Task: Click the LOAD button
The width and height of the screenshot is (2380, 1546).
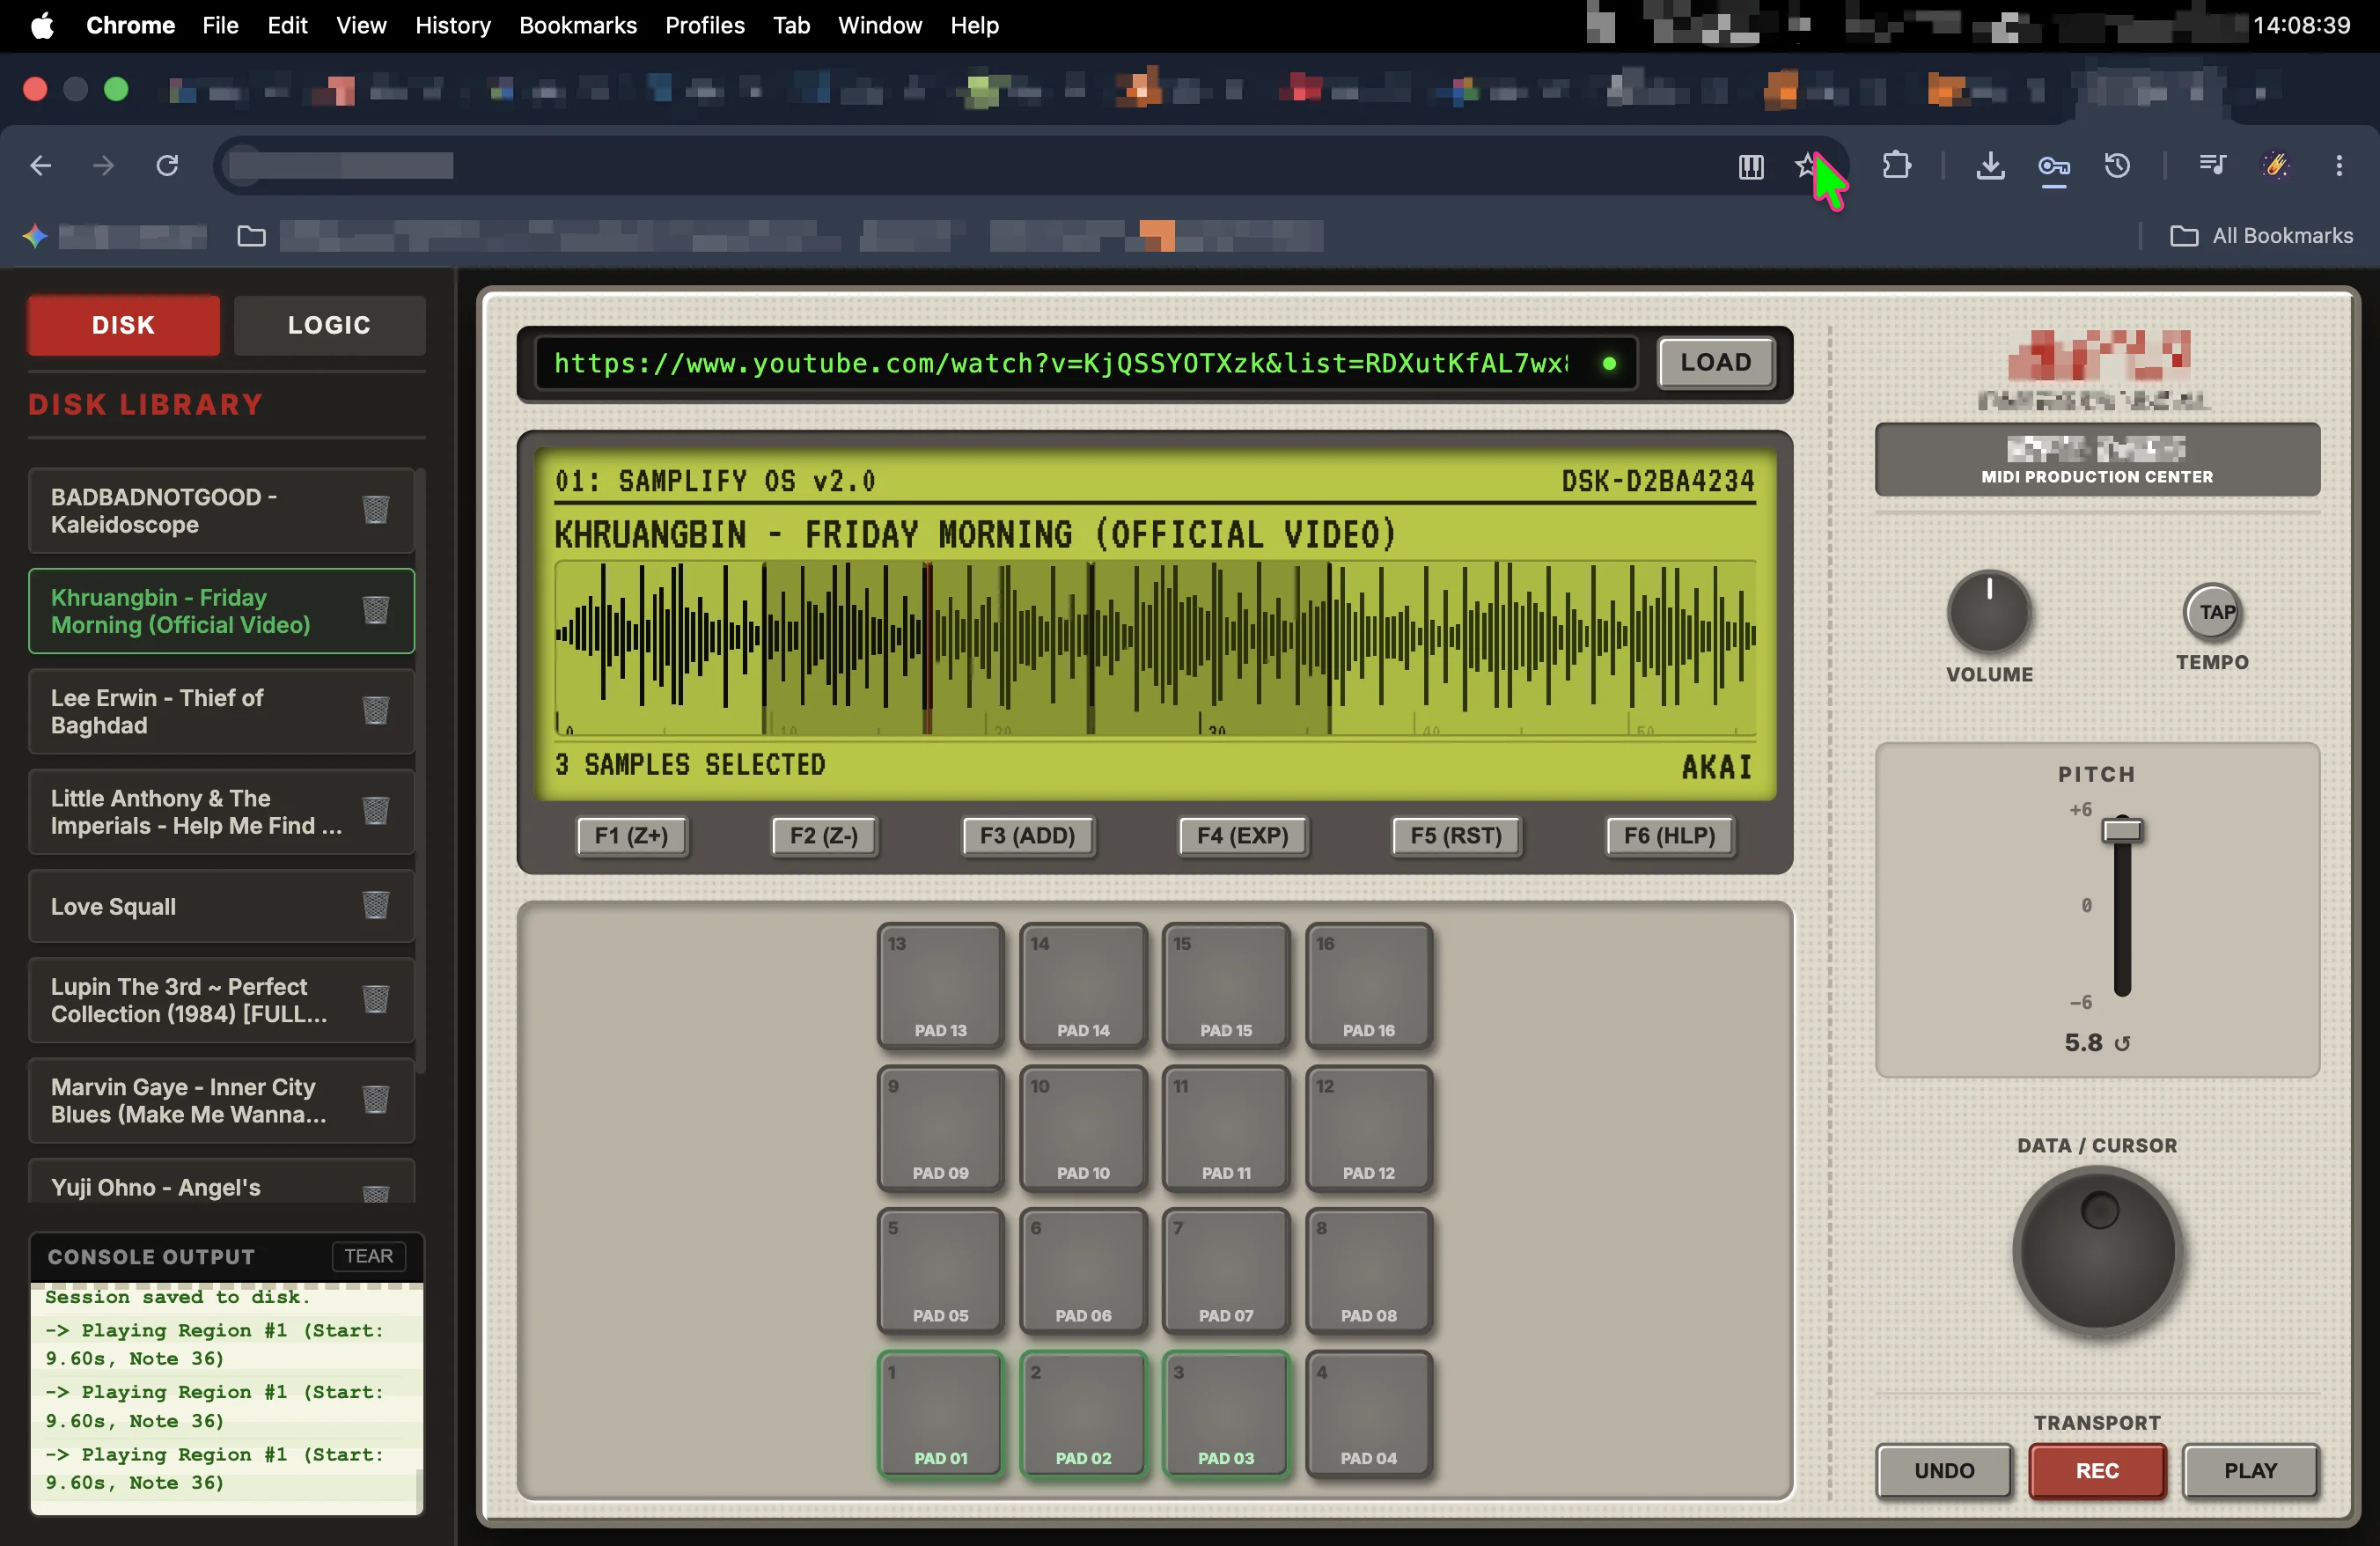Action: tap(1716, 362)
